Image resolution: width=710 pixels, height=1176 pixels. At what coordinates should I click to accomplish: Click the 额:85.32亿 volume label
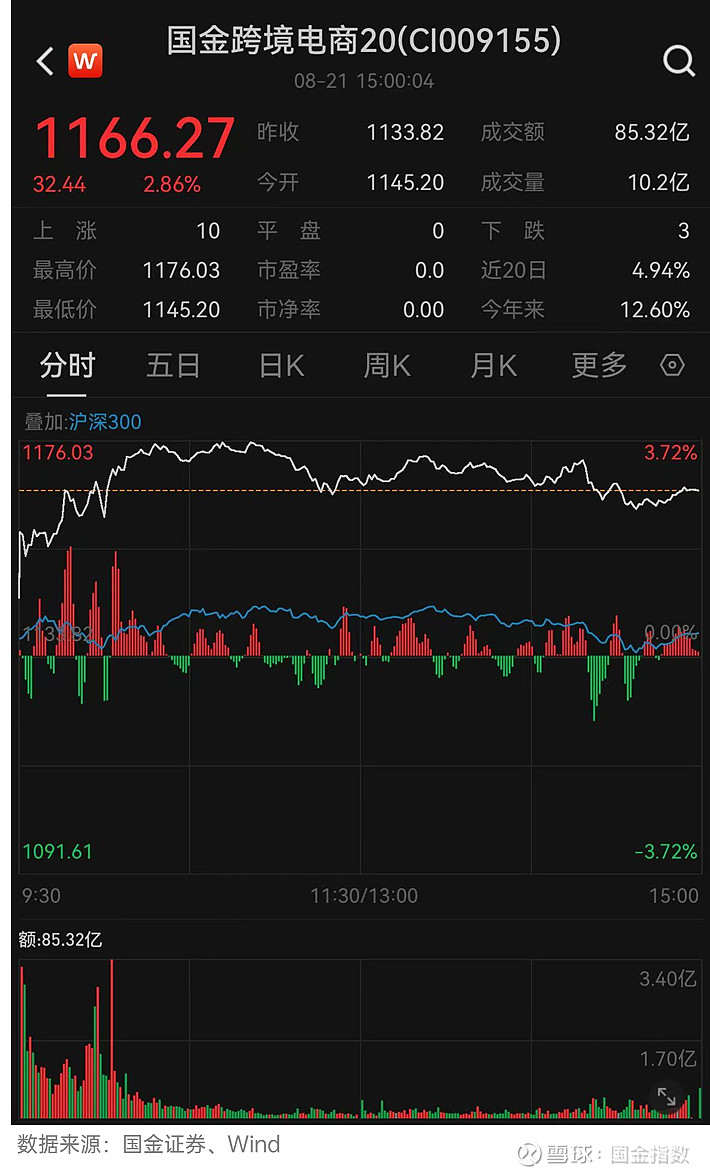tap(61, 939)
